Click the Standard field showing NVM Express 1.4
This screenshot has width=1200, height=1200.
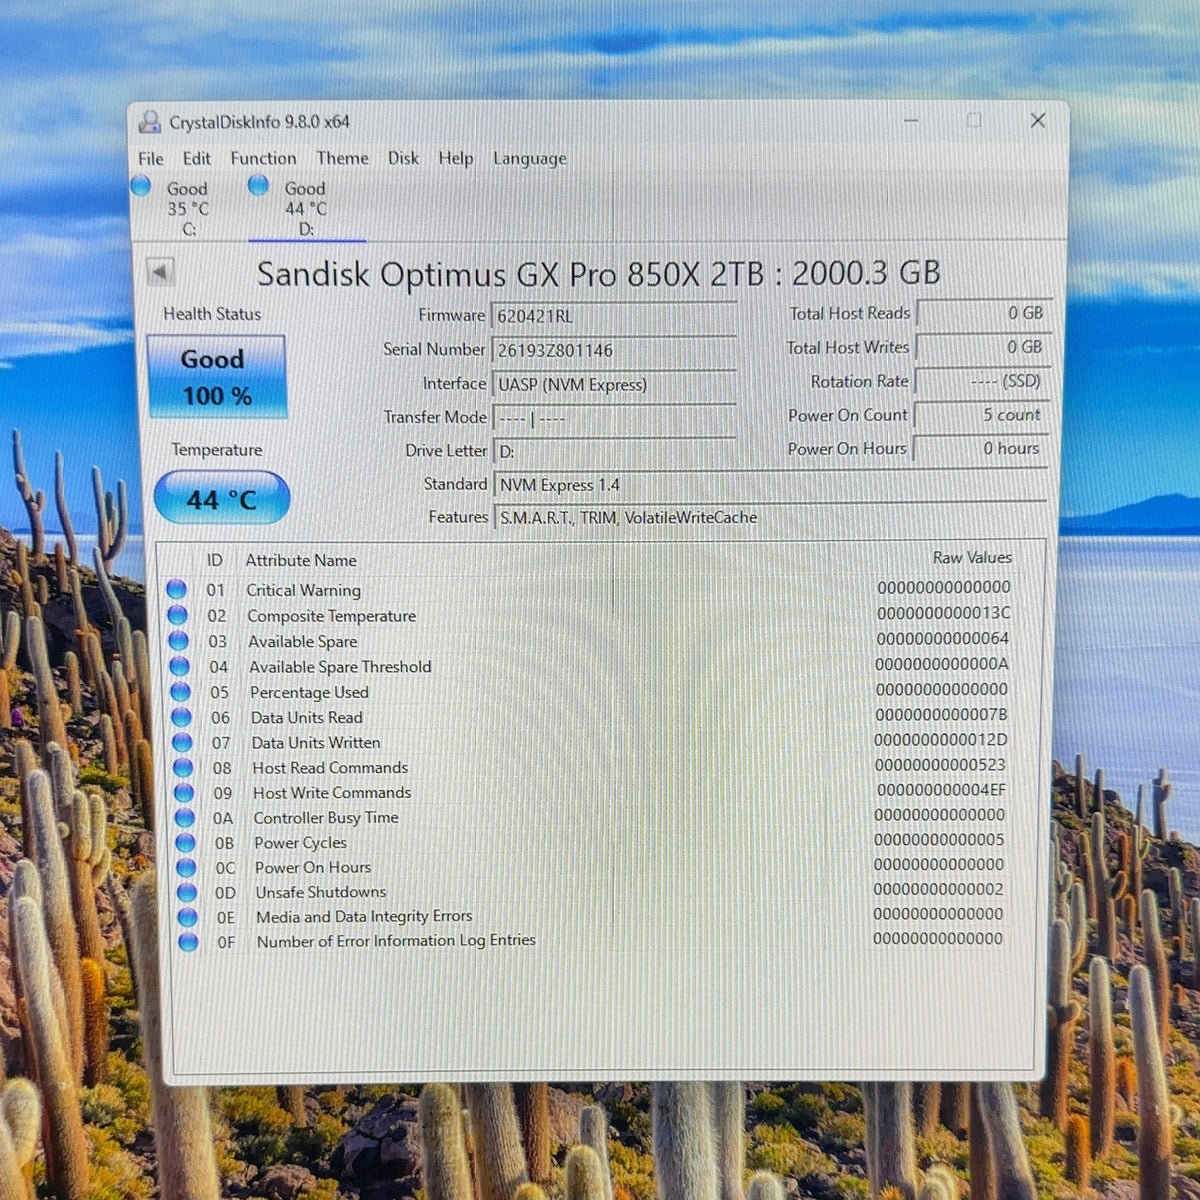[x=770, y=485]
